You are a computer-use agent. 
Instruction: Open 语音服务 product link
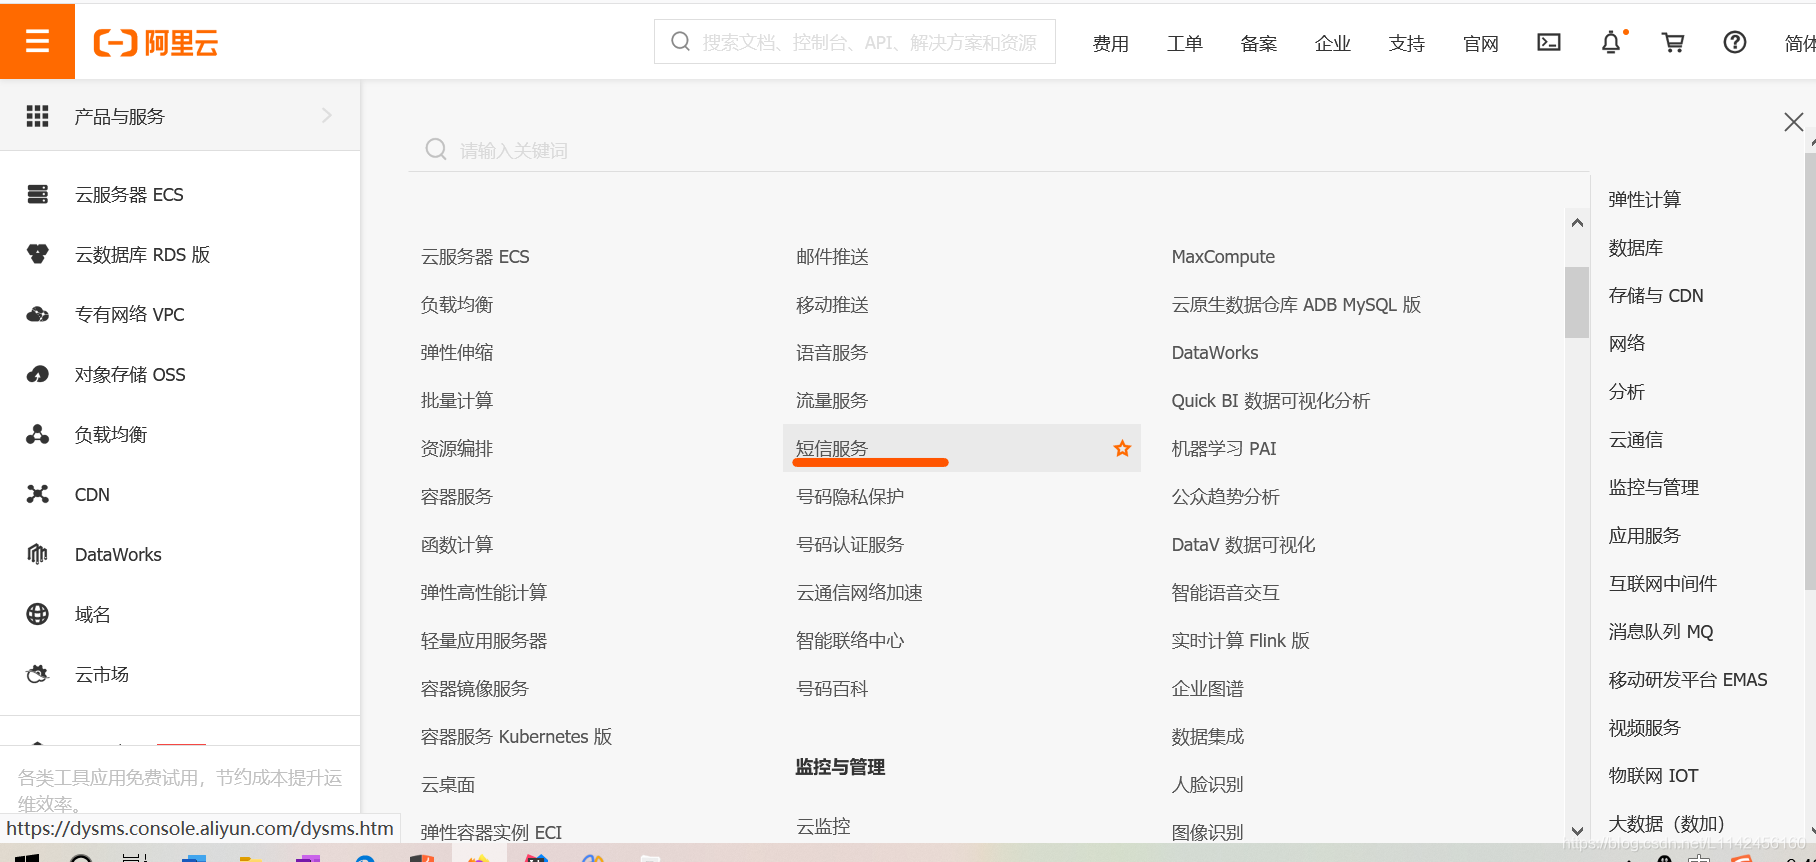832,352
